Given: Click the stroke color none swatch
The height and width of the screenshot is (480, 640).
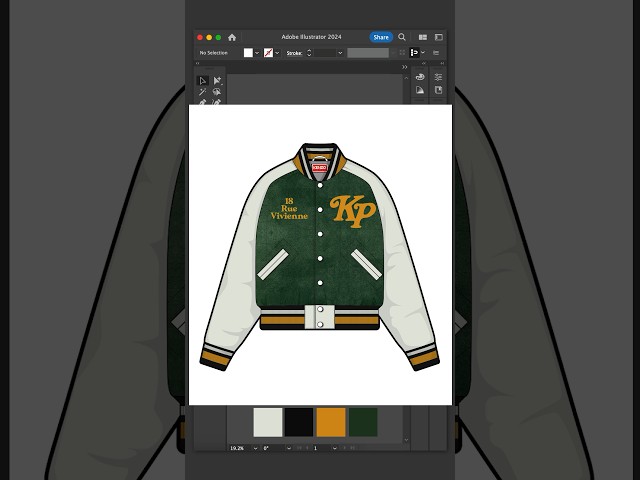Looking at the screenshot, I should [x=268, y=53].
